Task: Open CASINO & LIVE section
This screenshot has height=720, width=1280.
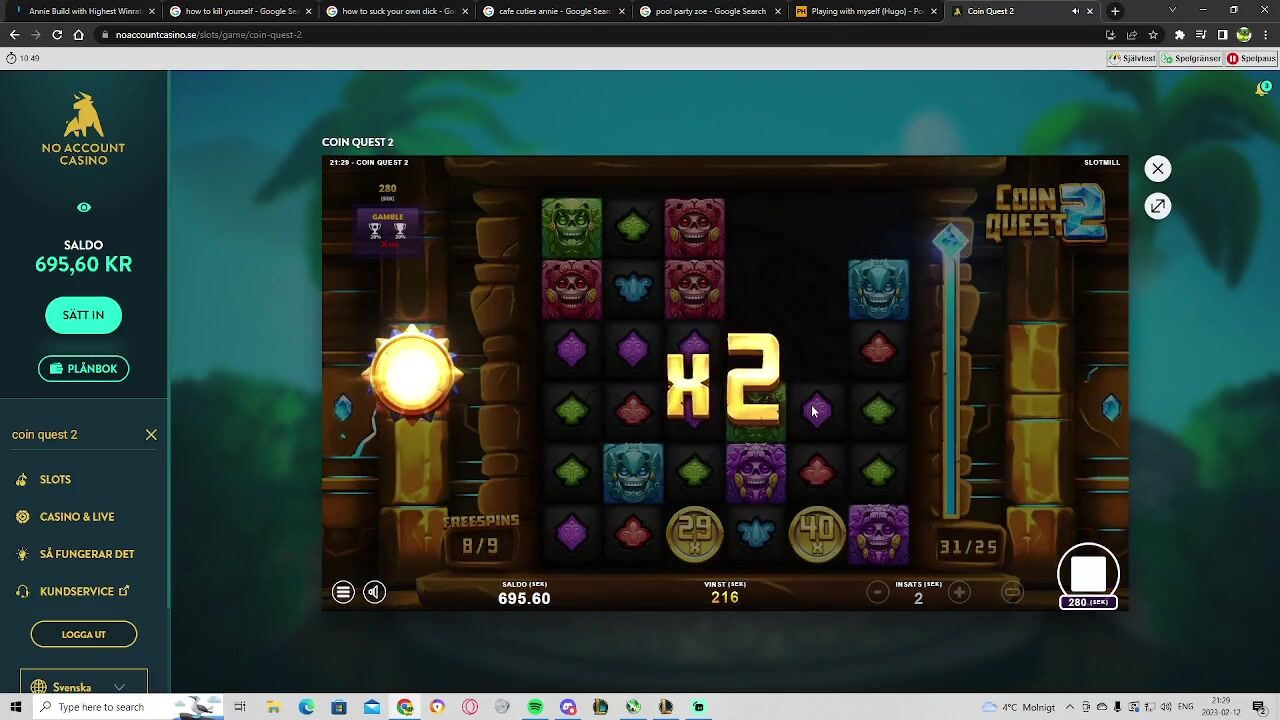Action: click(x=77, y=517)
